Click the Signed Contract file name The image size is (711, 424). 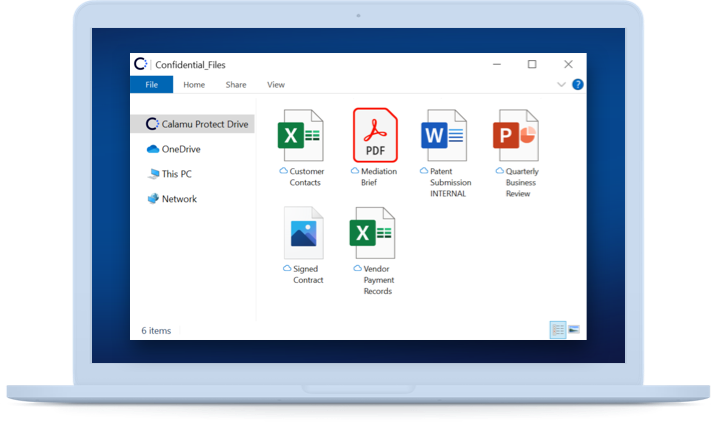click(x=308, y=274)
